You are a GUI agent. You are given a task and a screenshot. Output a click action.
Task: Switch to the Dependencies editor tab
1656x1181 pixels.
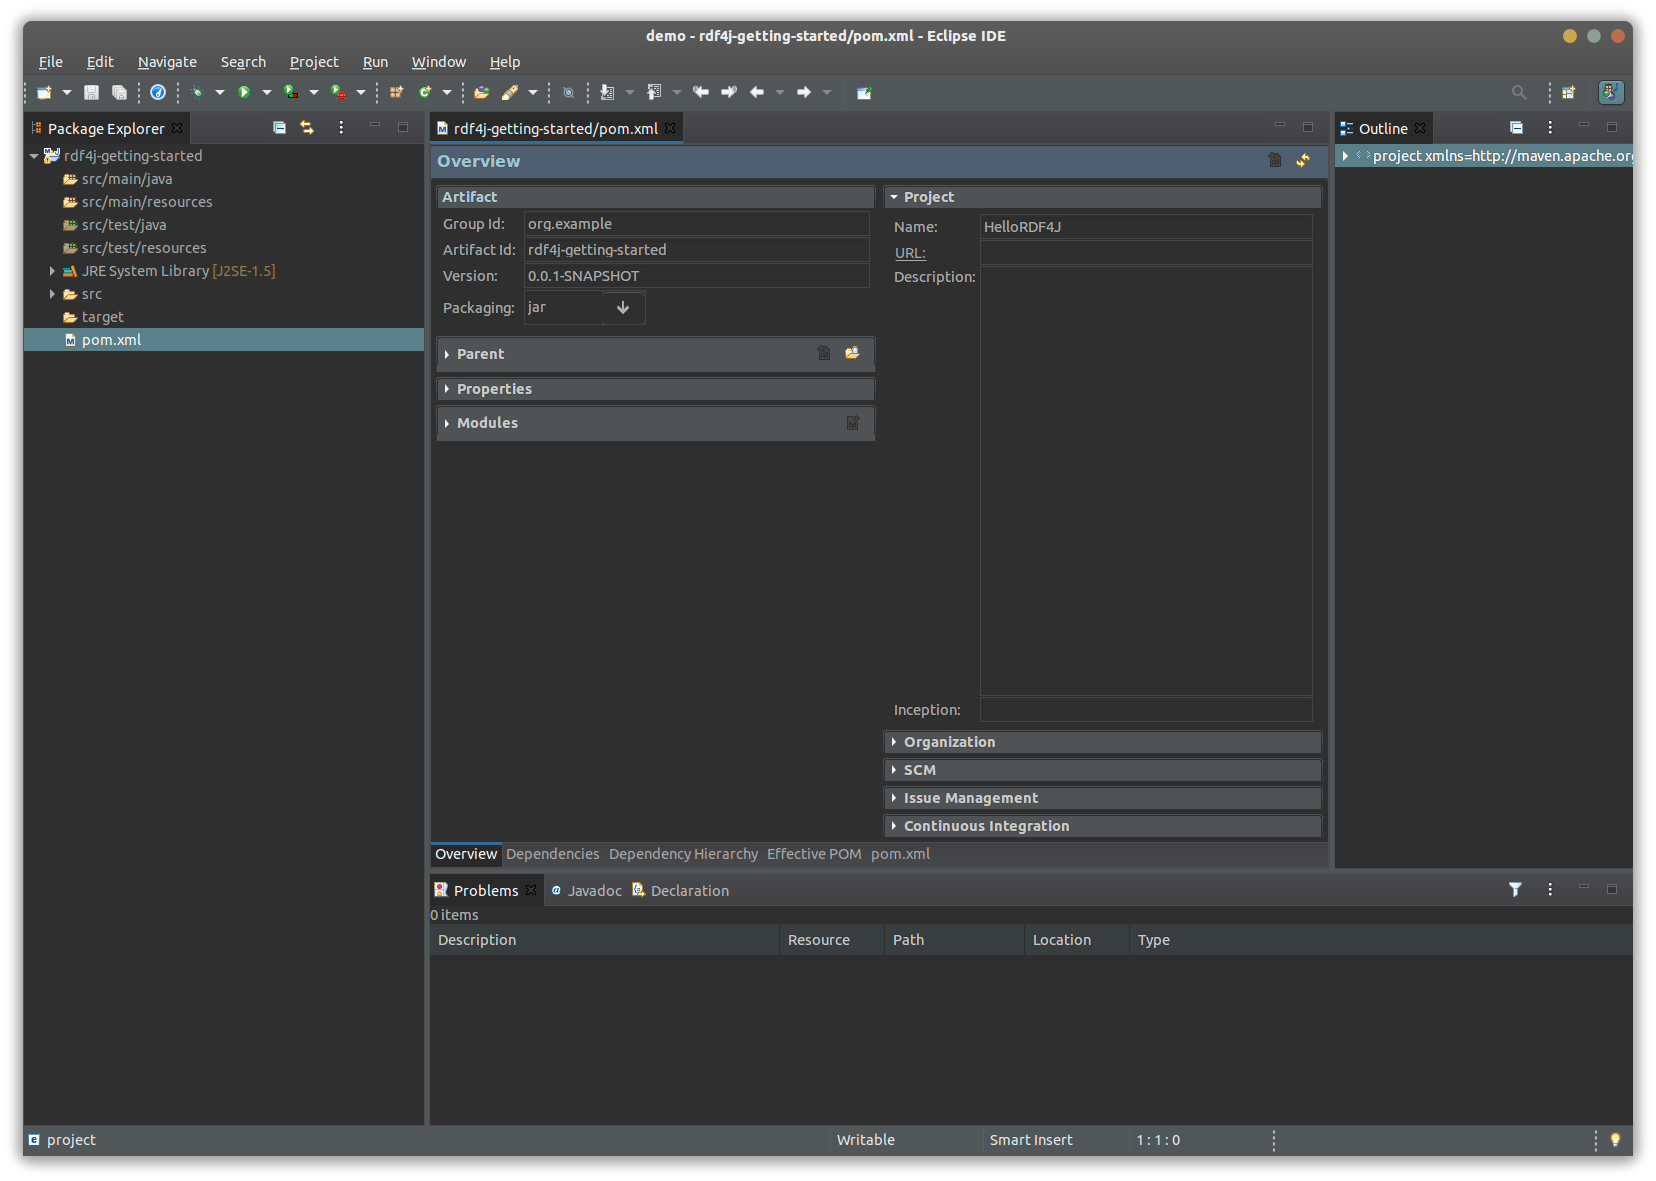click(553, 854)
